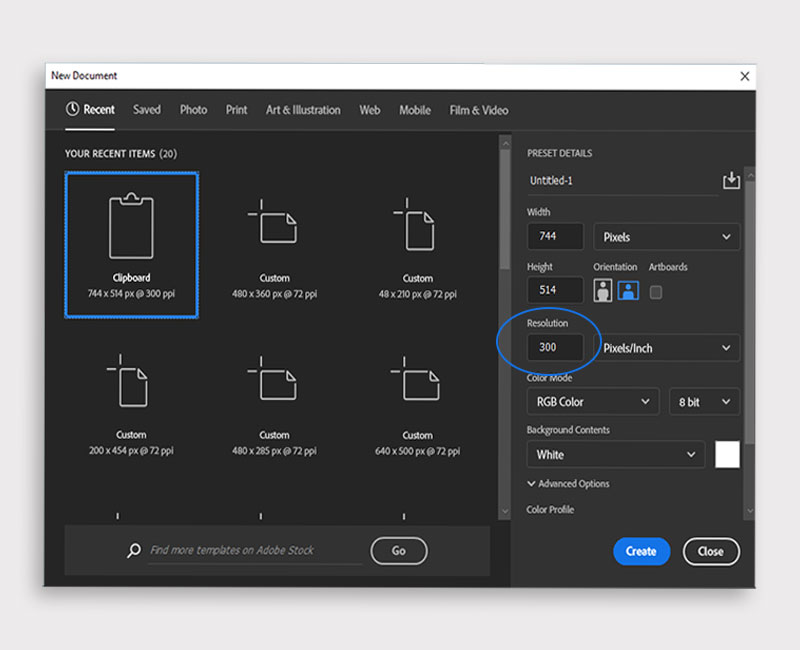Switch to portrait orientation
Image resolution: width=800 pixels, height=650 pixels.
604,290
